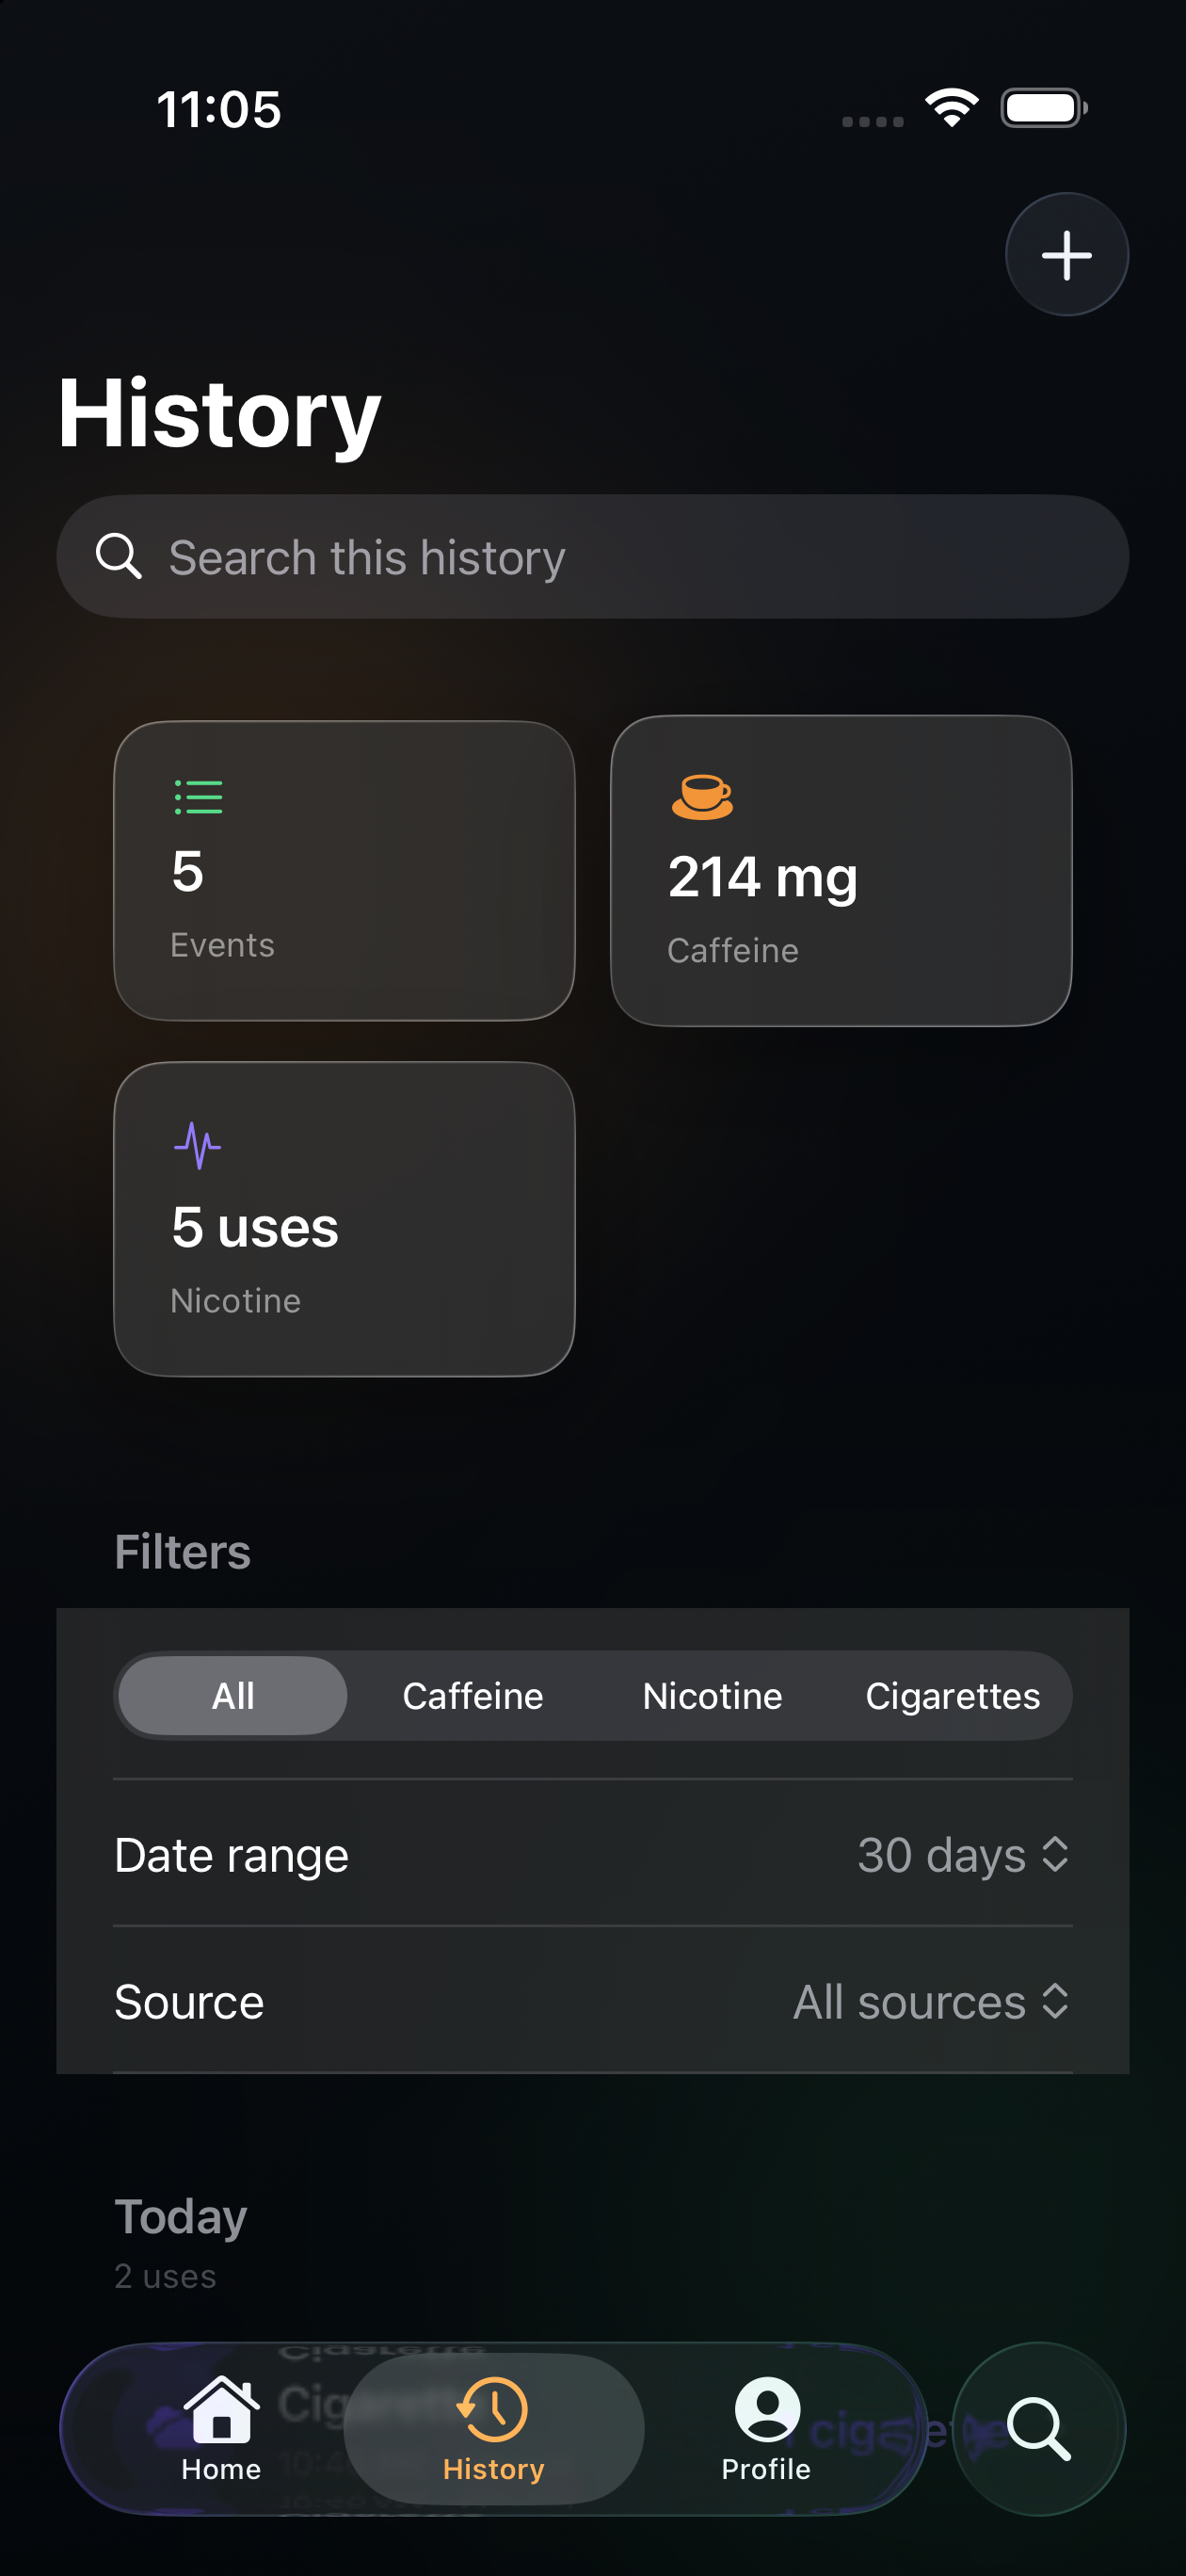
Task: Expand the Date range row
Action: (593, 1855)
